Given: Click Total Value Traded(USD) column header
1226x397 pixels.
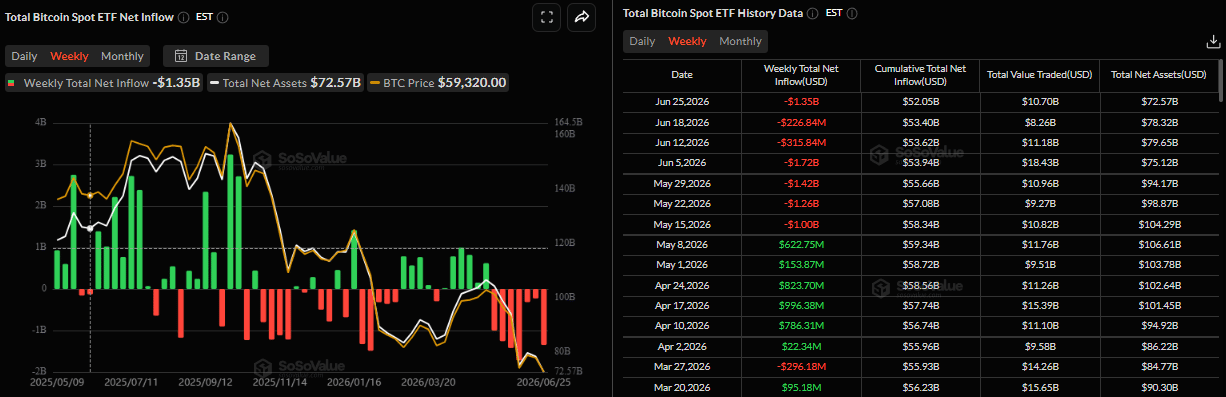Looking at the screenshot, I should point(1039,75).
